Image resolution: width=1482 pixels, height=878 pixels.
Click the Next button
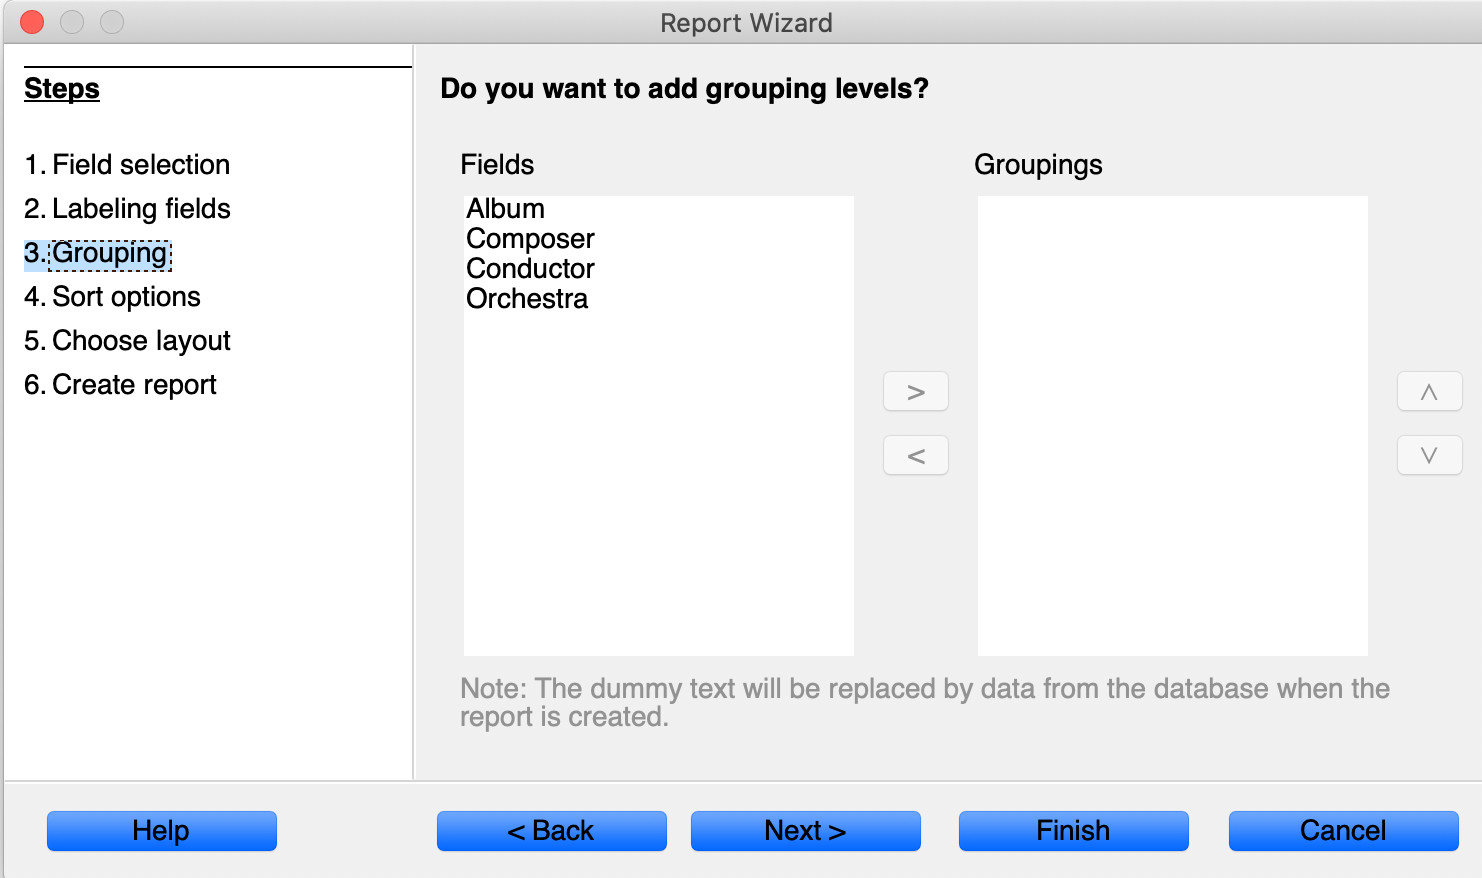pos(805,831)
